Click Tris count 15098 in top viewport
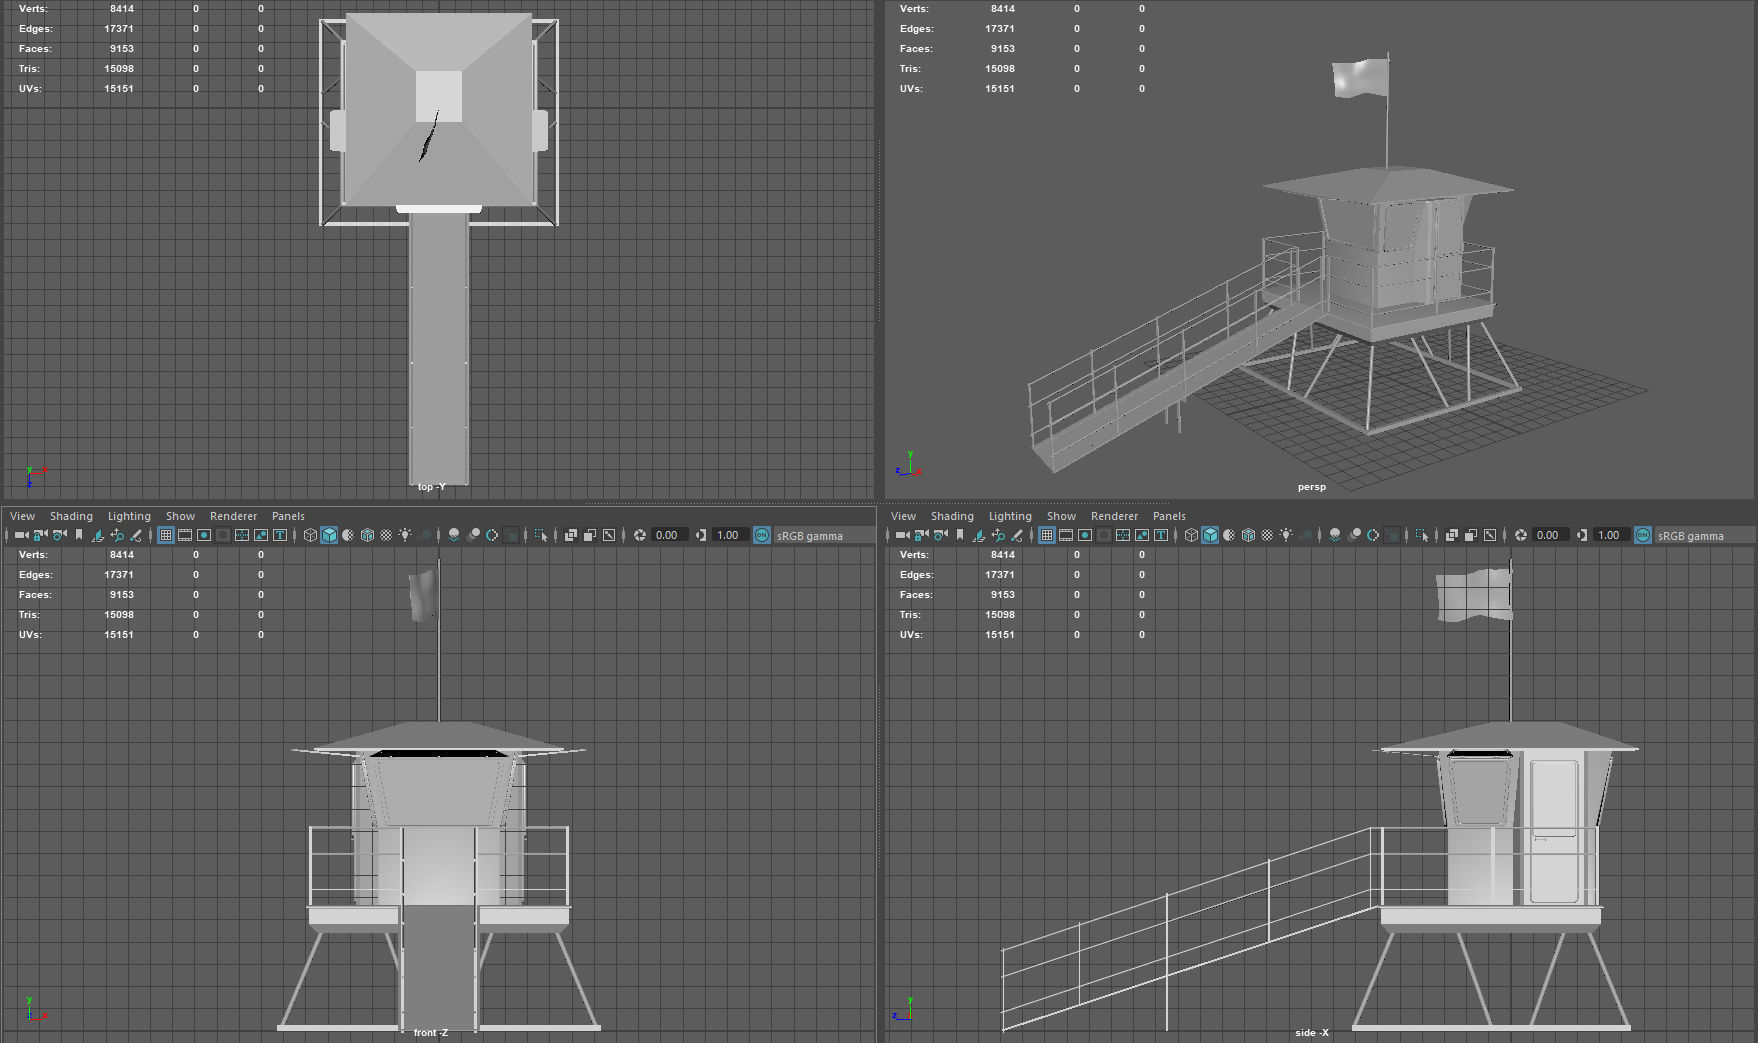This screenshot has height=1043, width=1758. (119, 68)
